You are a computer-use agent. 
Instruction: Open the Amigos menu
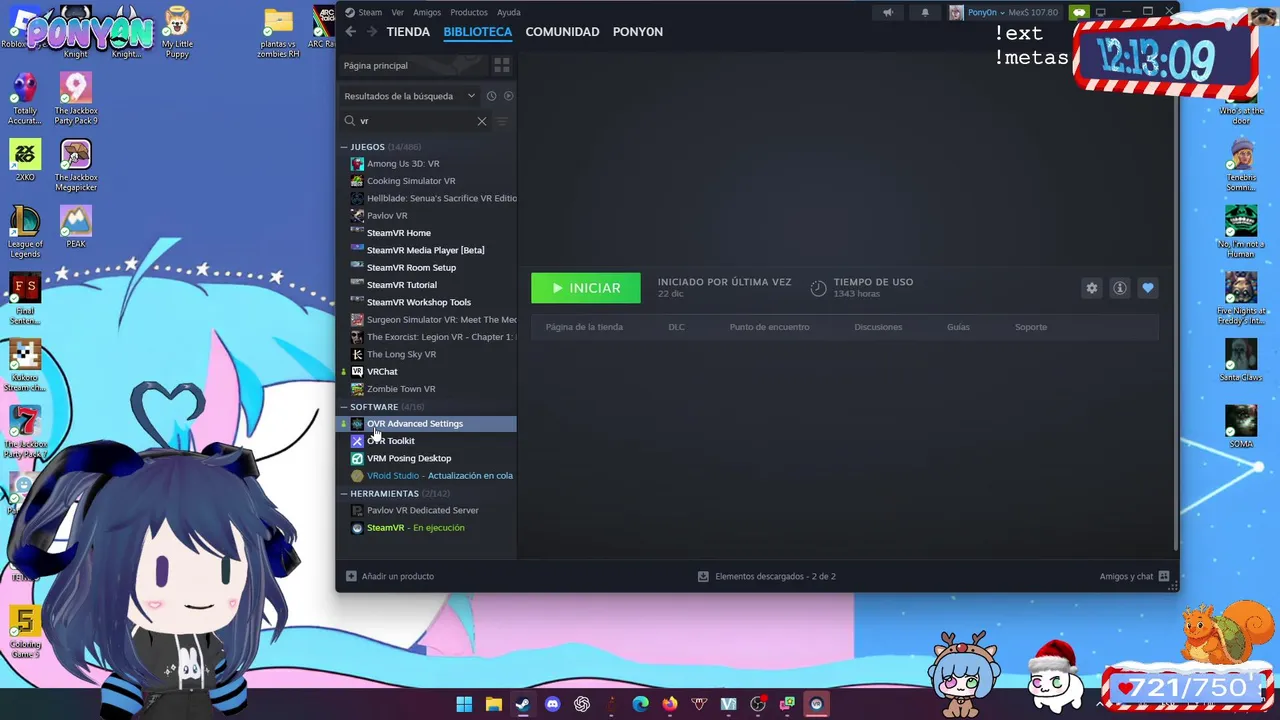(x=427, y=12)
